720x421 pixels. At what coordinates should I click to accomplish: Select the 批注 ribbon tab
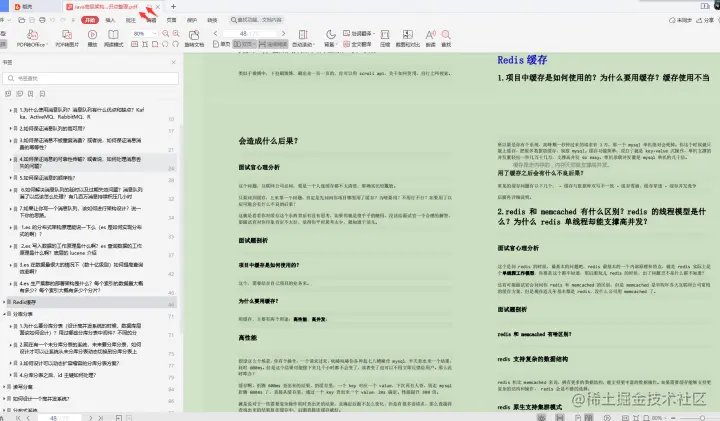point(131,20)
